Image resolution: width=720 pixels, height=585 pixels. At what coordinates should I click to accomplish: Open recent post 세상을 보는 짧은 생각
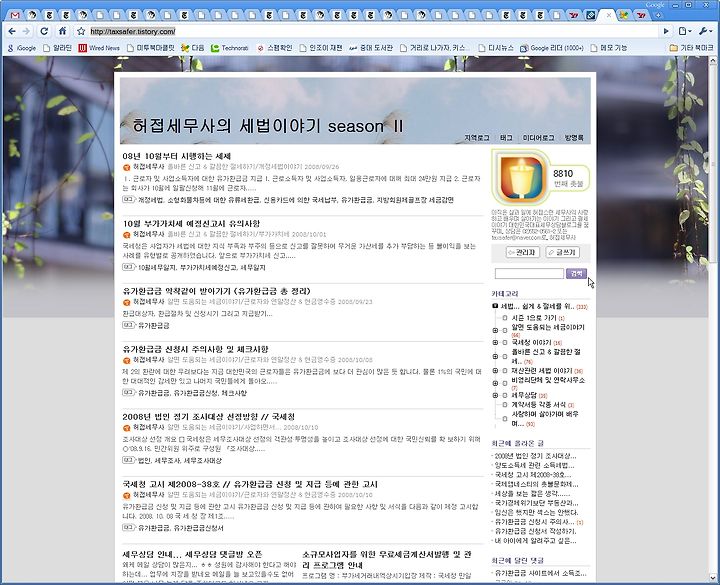532,493
